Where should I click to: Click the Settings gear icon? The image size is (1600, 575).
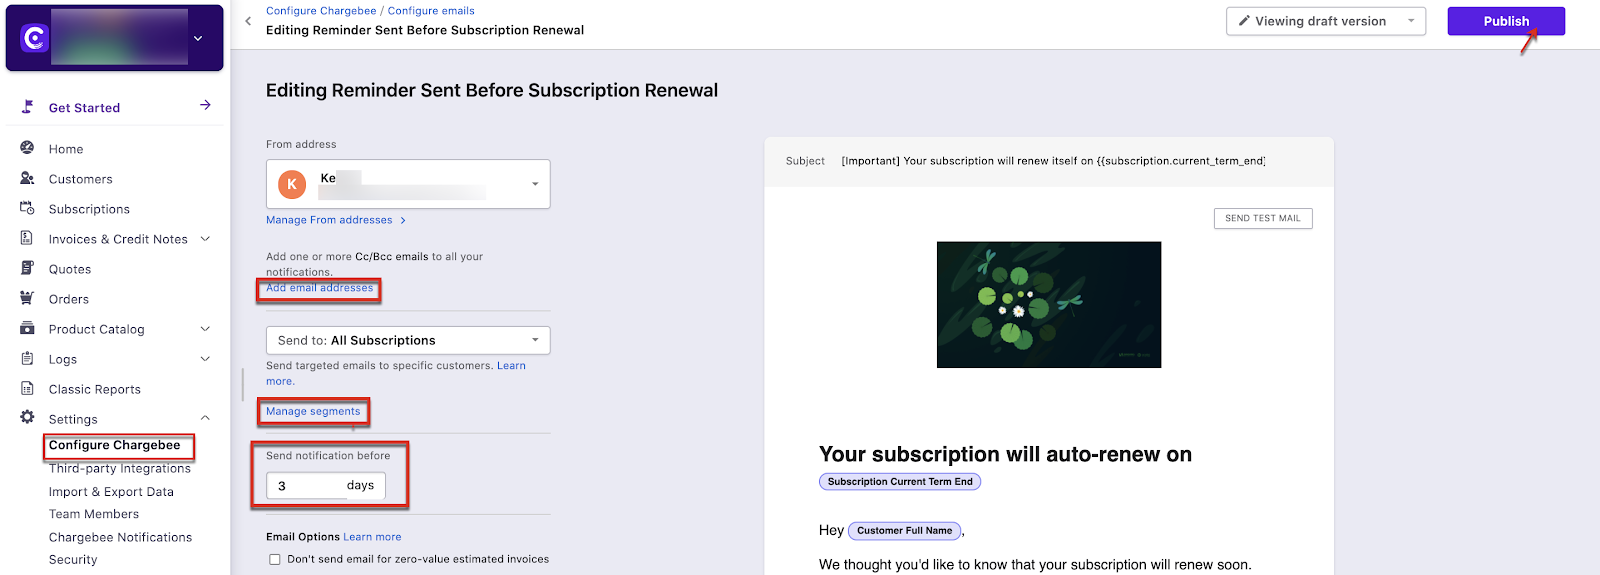point(27,418)
